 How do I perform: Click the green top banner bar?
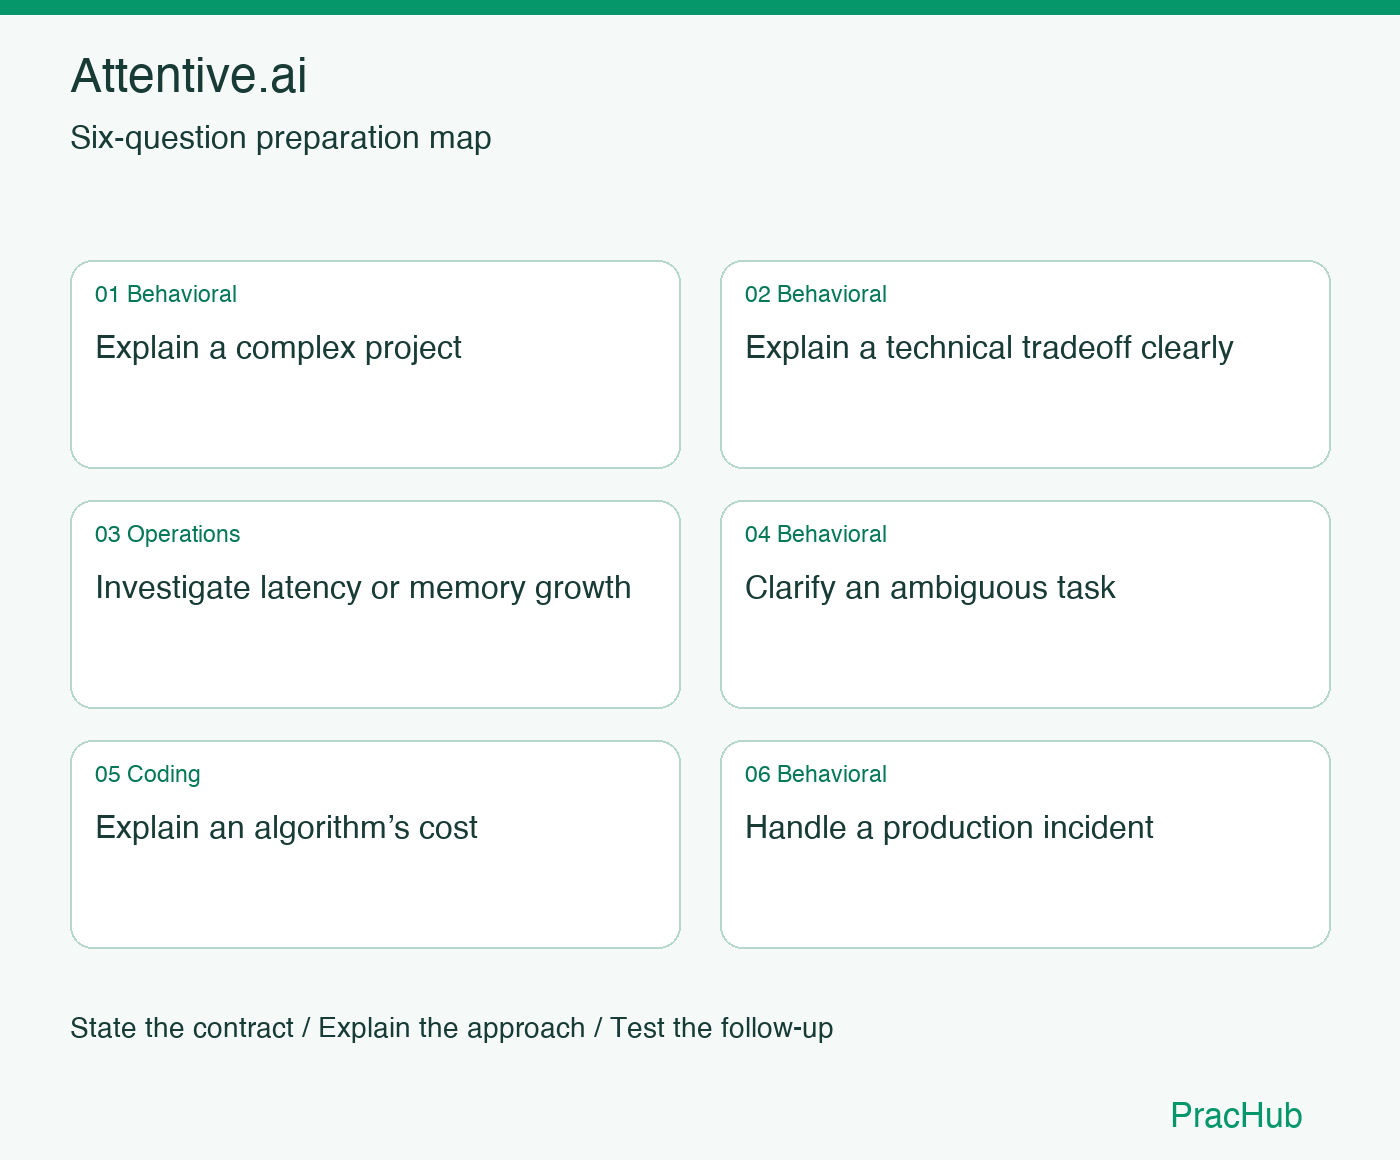[700, 7]
